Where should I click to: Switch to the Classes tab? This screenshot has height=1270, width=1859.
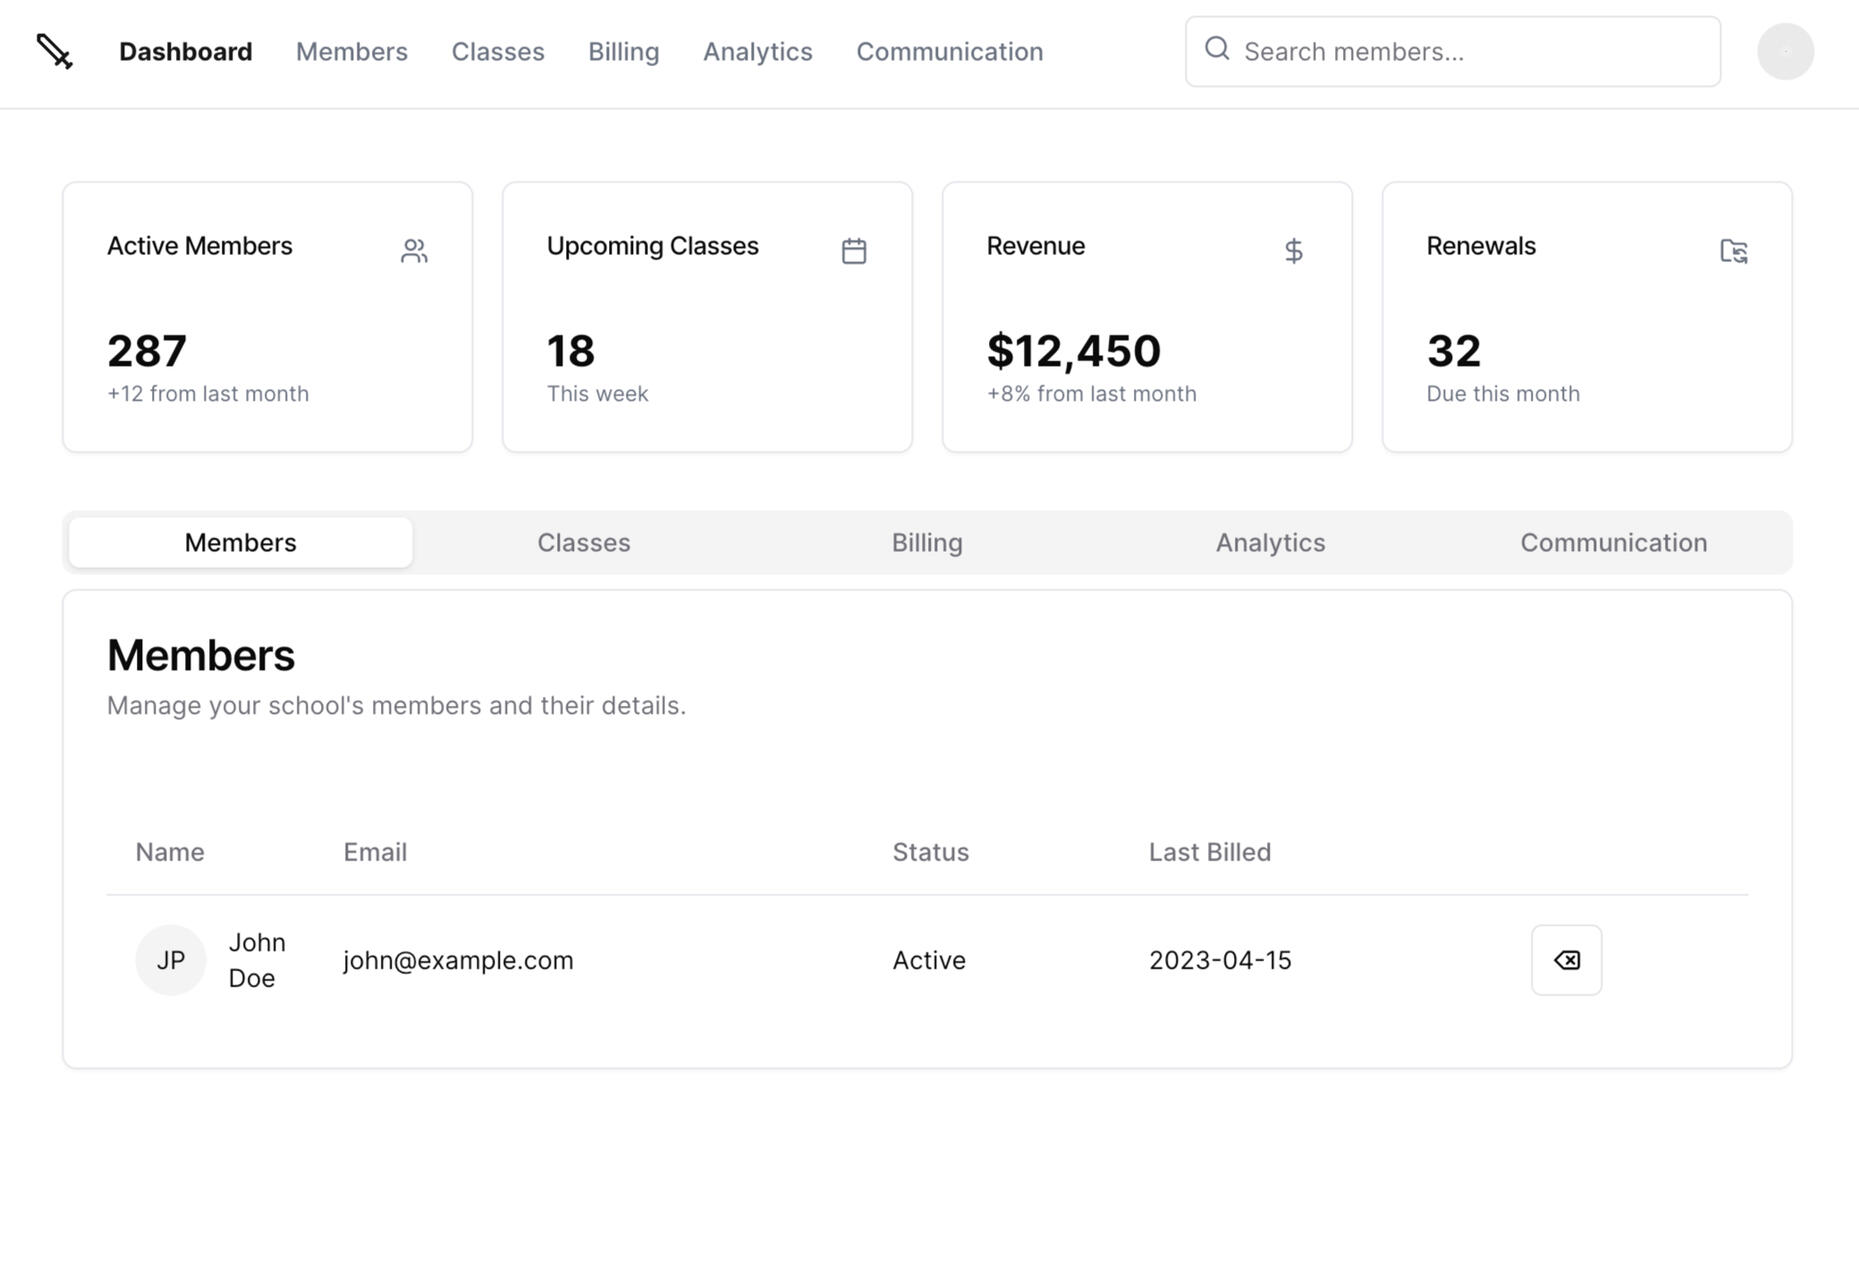584,542
